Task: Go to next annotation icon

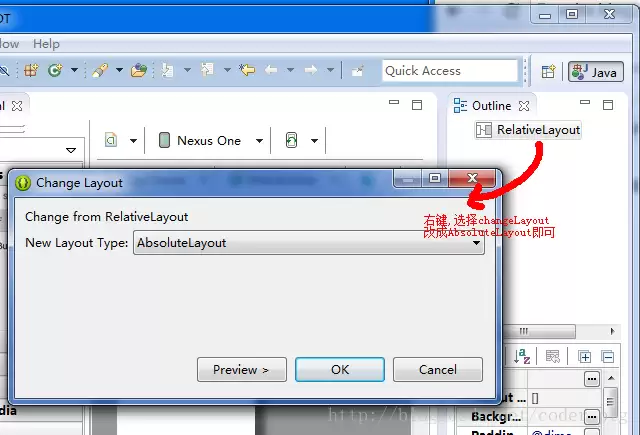Action: 167,71
